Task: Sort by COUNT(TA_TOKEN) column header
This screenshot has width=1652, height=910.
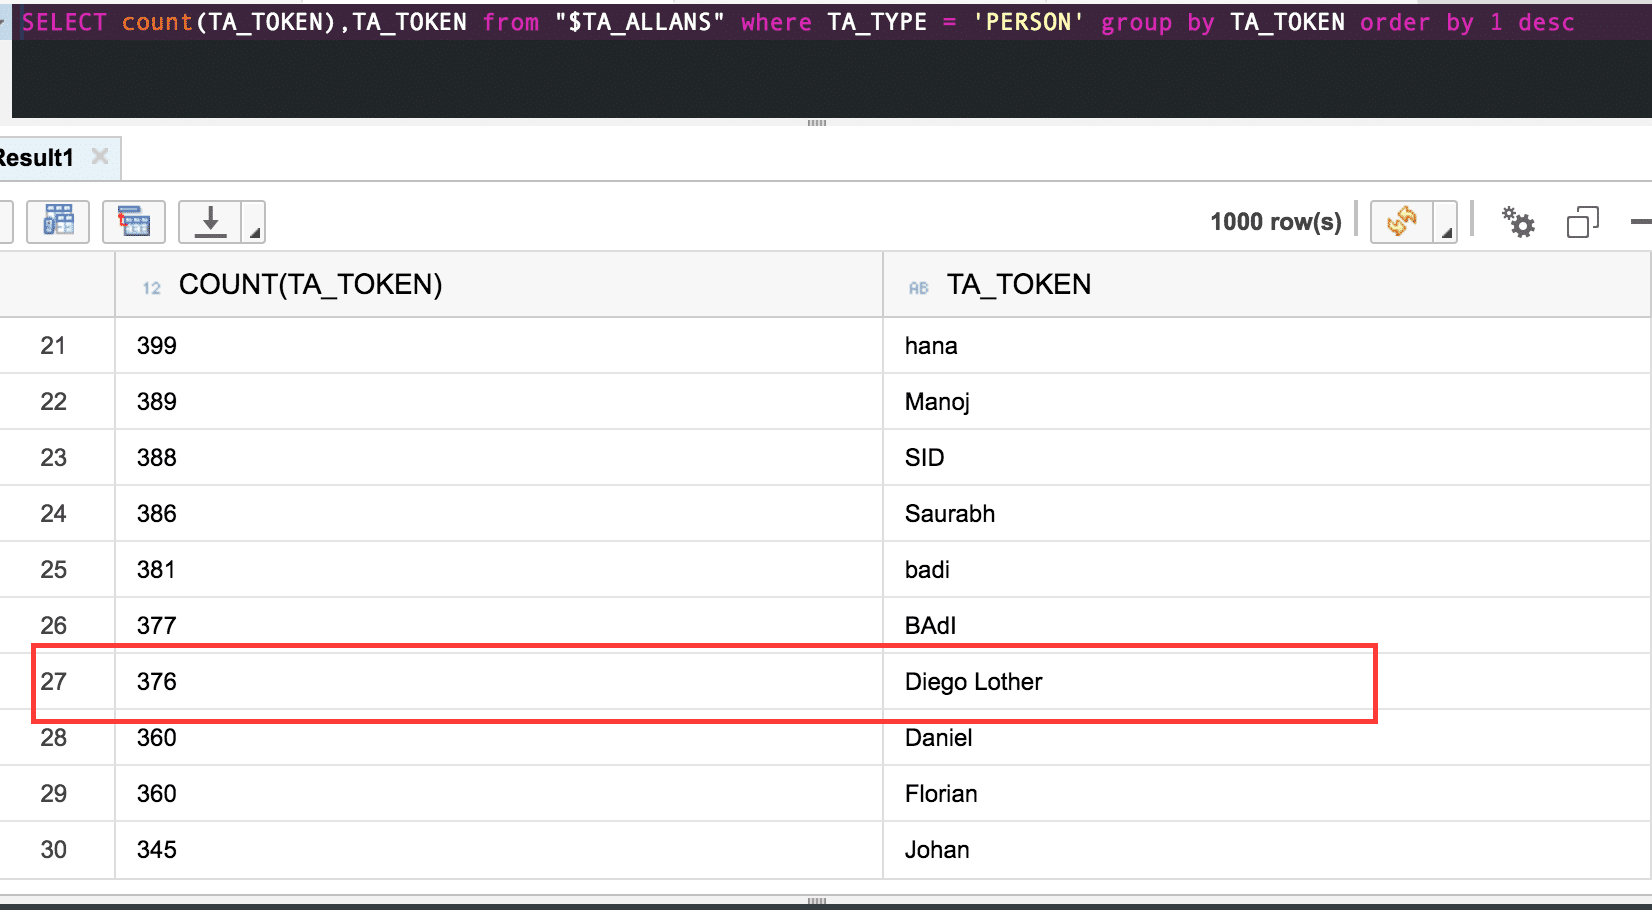Action: pyautogui.click(x=310, y=285)
